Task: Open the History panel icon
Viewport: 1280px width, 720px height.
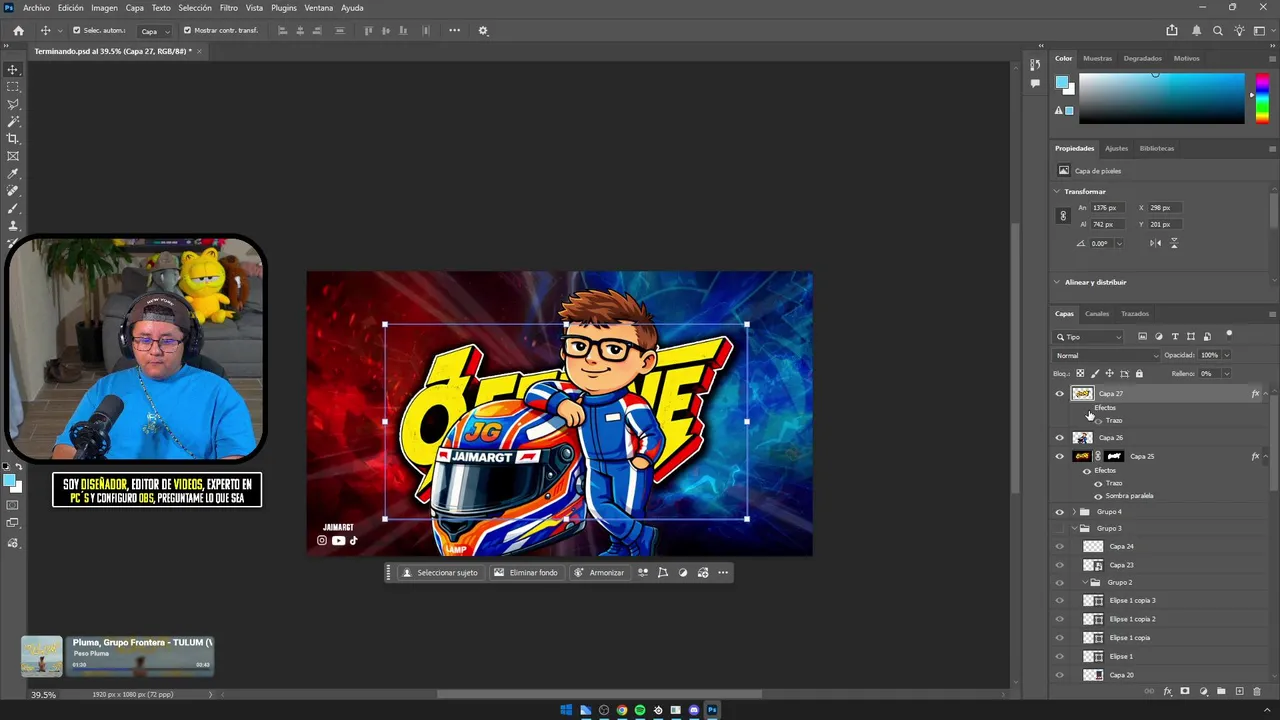Action: click(1035, 65)
